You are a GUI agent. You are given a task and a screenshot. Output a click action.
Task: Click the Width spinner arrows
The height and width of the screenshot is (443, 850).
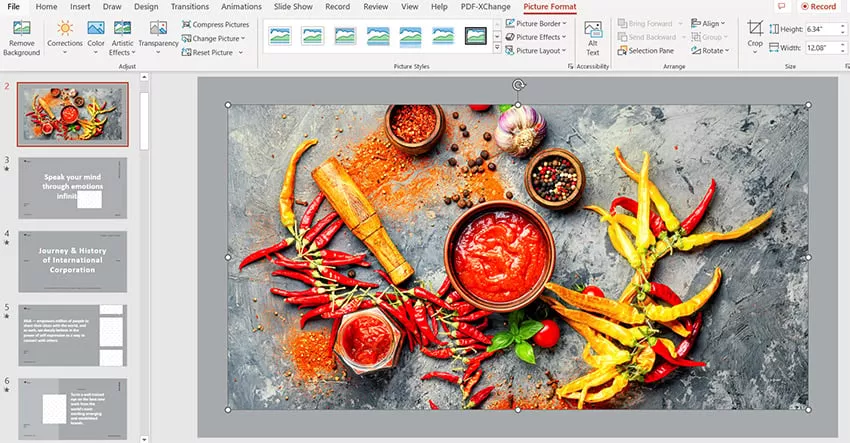pyautogui.click(x=843, y=48)
